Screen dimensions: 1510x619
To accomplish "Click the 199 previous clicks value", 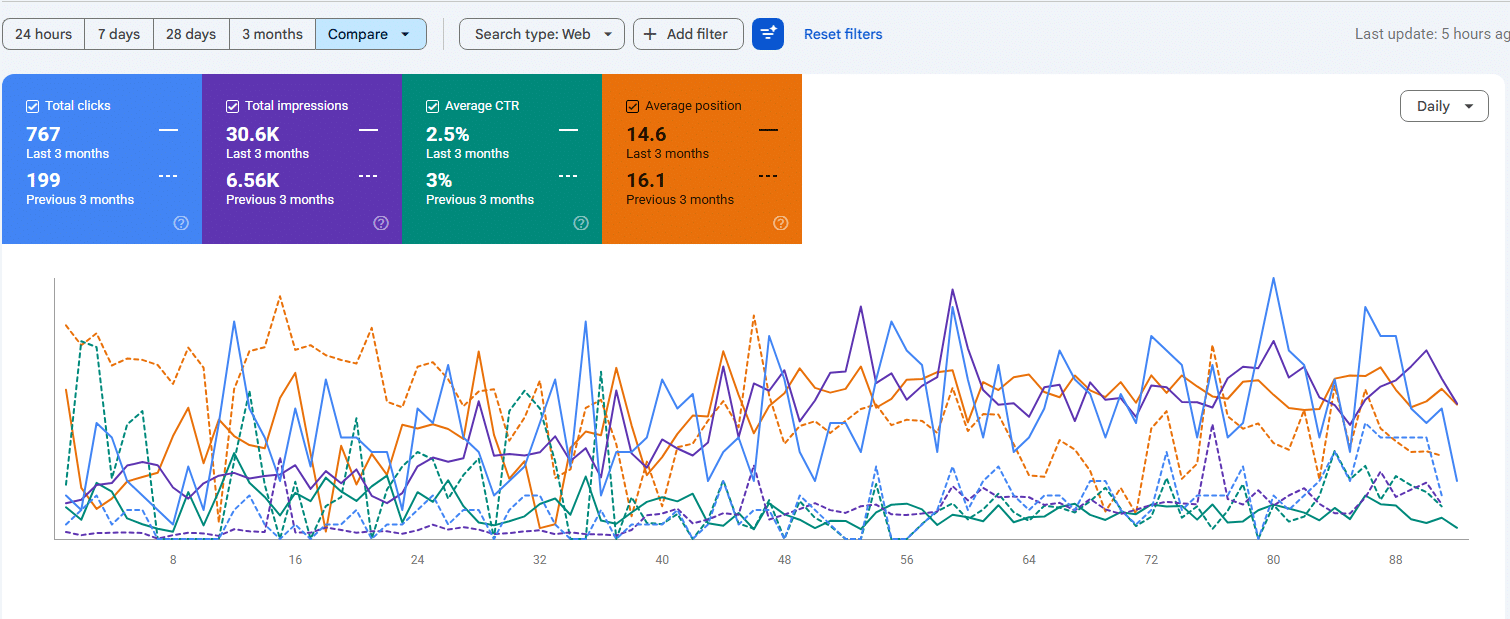I will pyautogui.click(x=43, y=180).
